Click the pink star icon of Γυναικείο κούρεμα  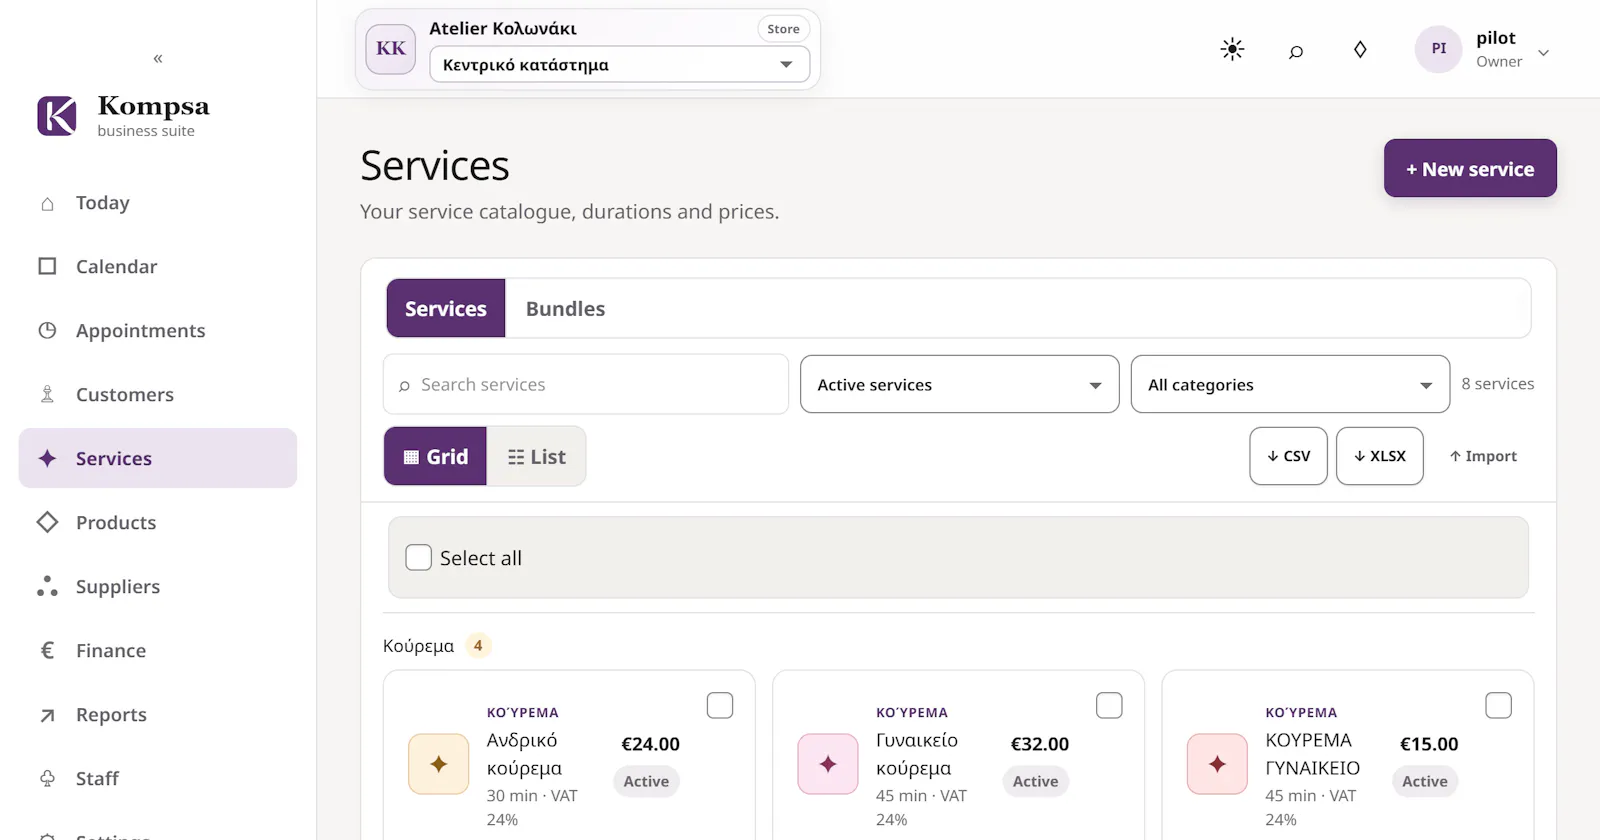[x=828, y=764]
